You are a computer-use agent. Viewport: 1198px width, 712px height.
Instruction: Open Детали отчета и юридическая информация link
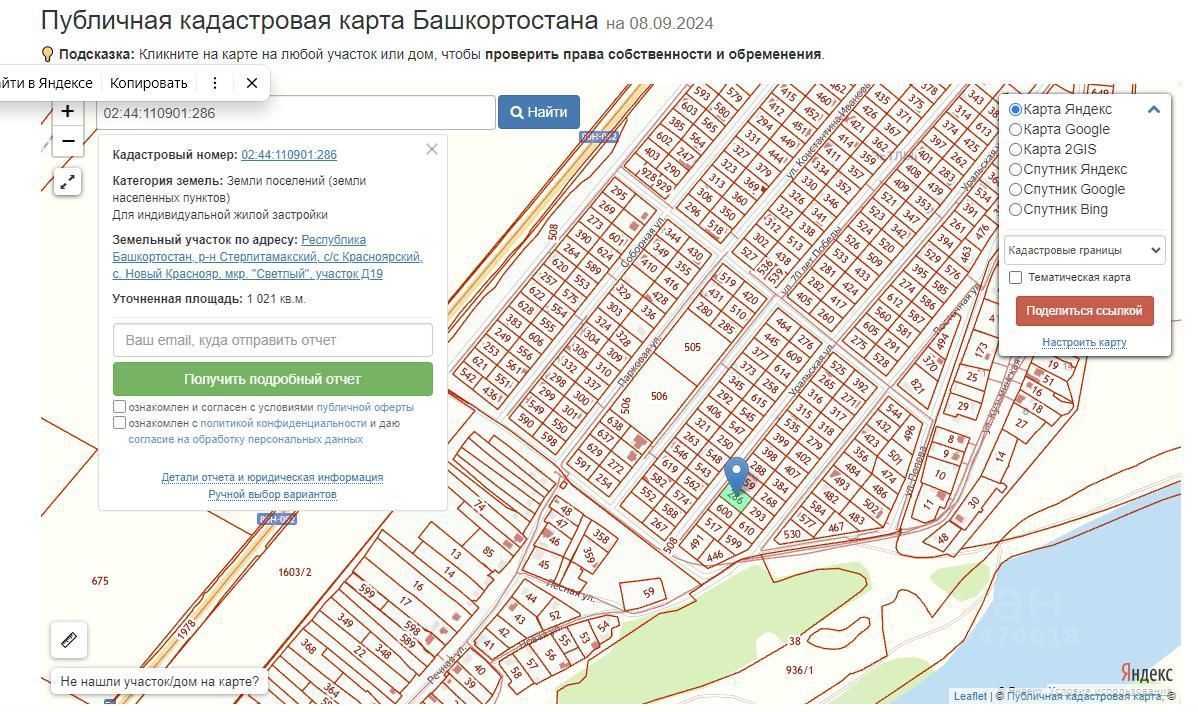[x=272, y=477]
